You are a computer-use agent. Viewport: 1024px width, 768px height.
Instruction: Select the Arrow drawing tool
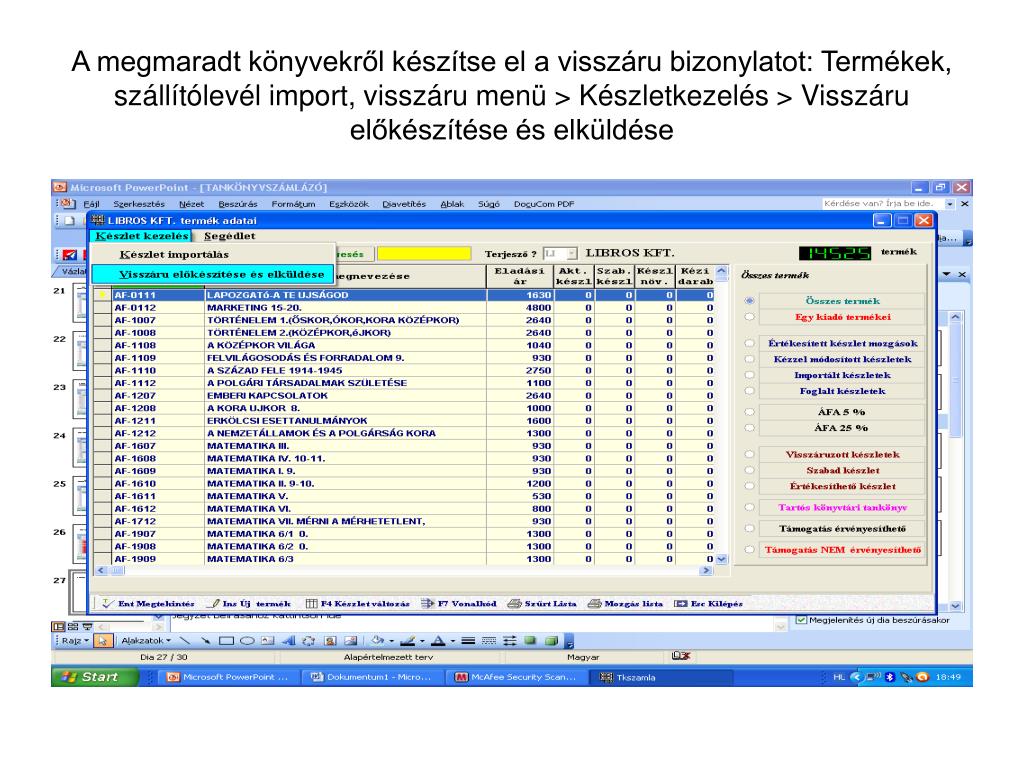point(206,641)
